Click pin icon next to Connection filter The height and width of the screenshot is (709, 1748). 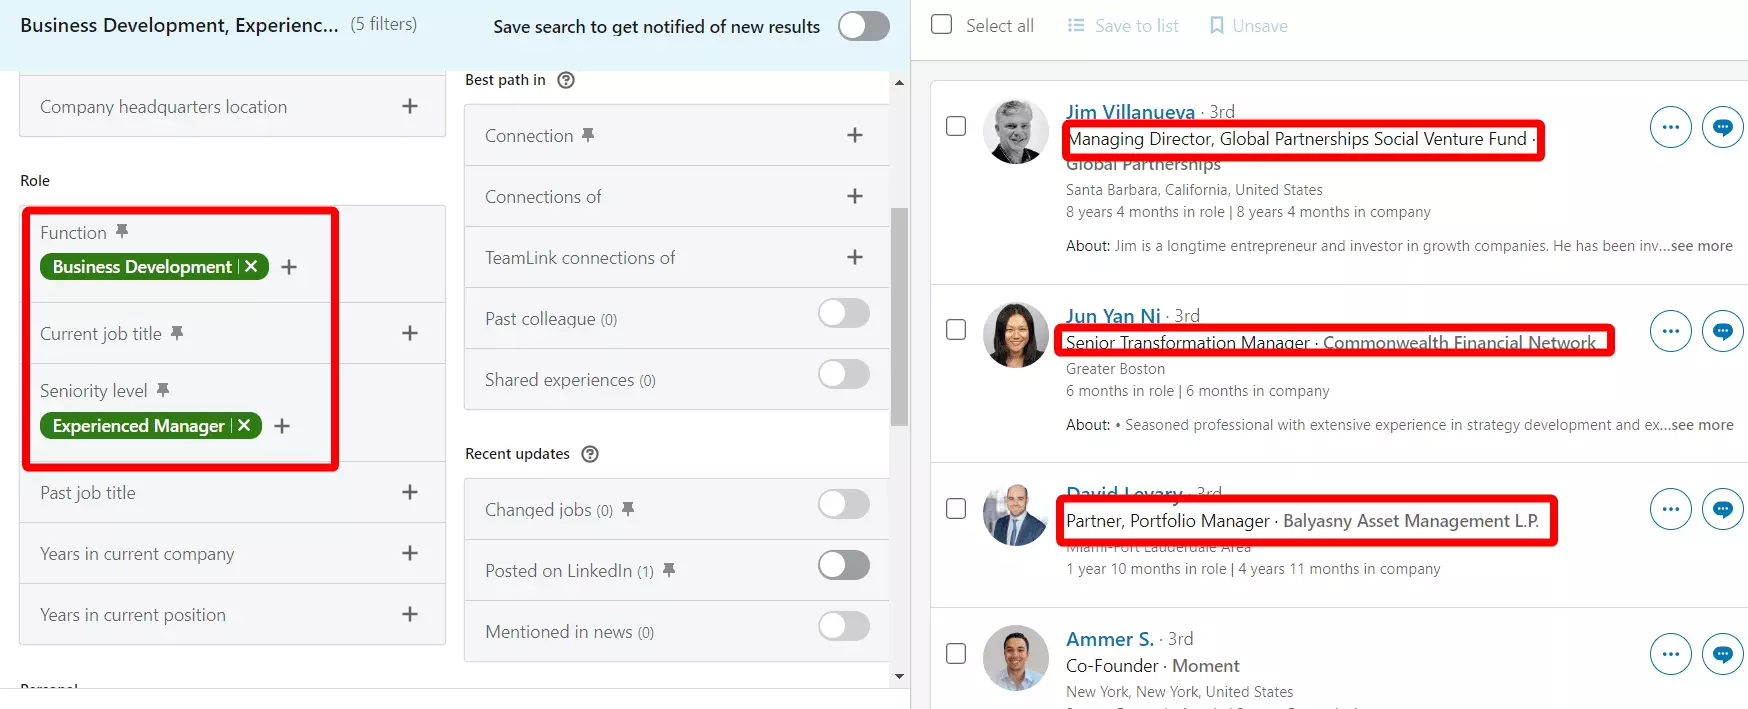click(x=588, y=134)
